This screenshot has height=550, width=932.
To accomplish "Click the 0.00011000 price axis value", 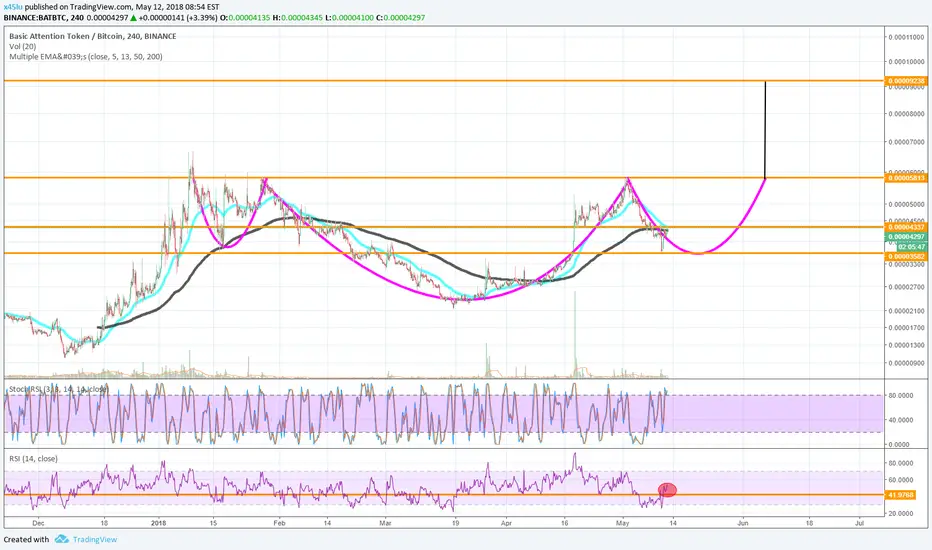I will click(906, 37).
